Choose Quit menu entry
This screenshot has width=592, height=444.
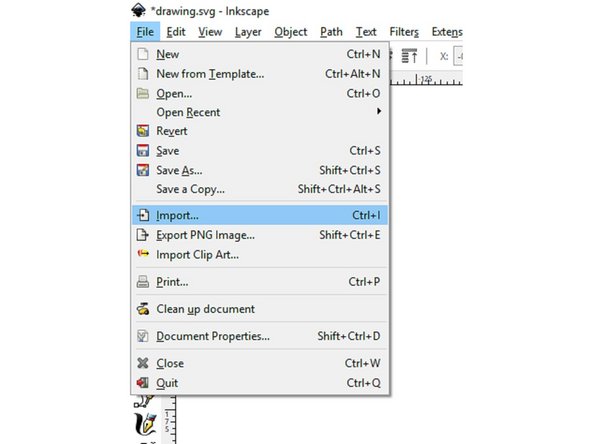pos(260,383)
